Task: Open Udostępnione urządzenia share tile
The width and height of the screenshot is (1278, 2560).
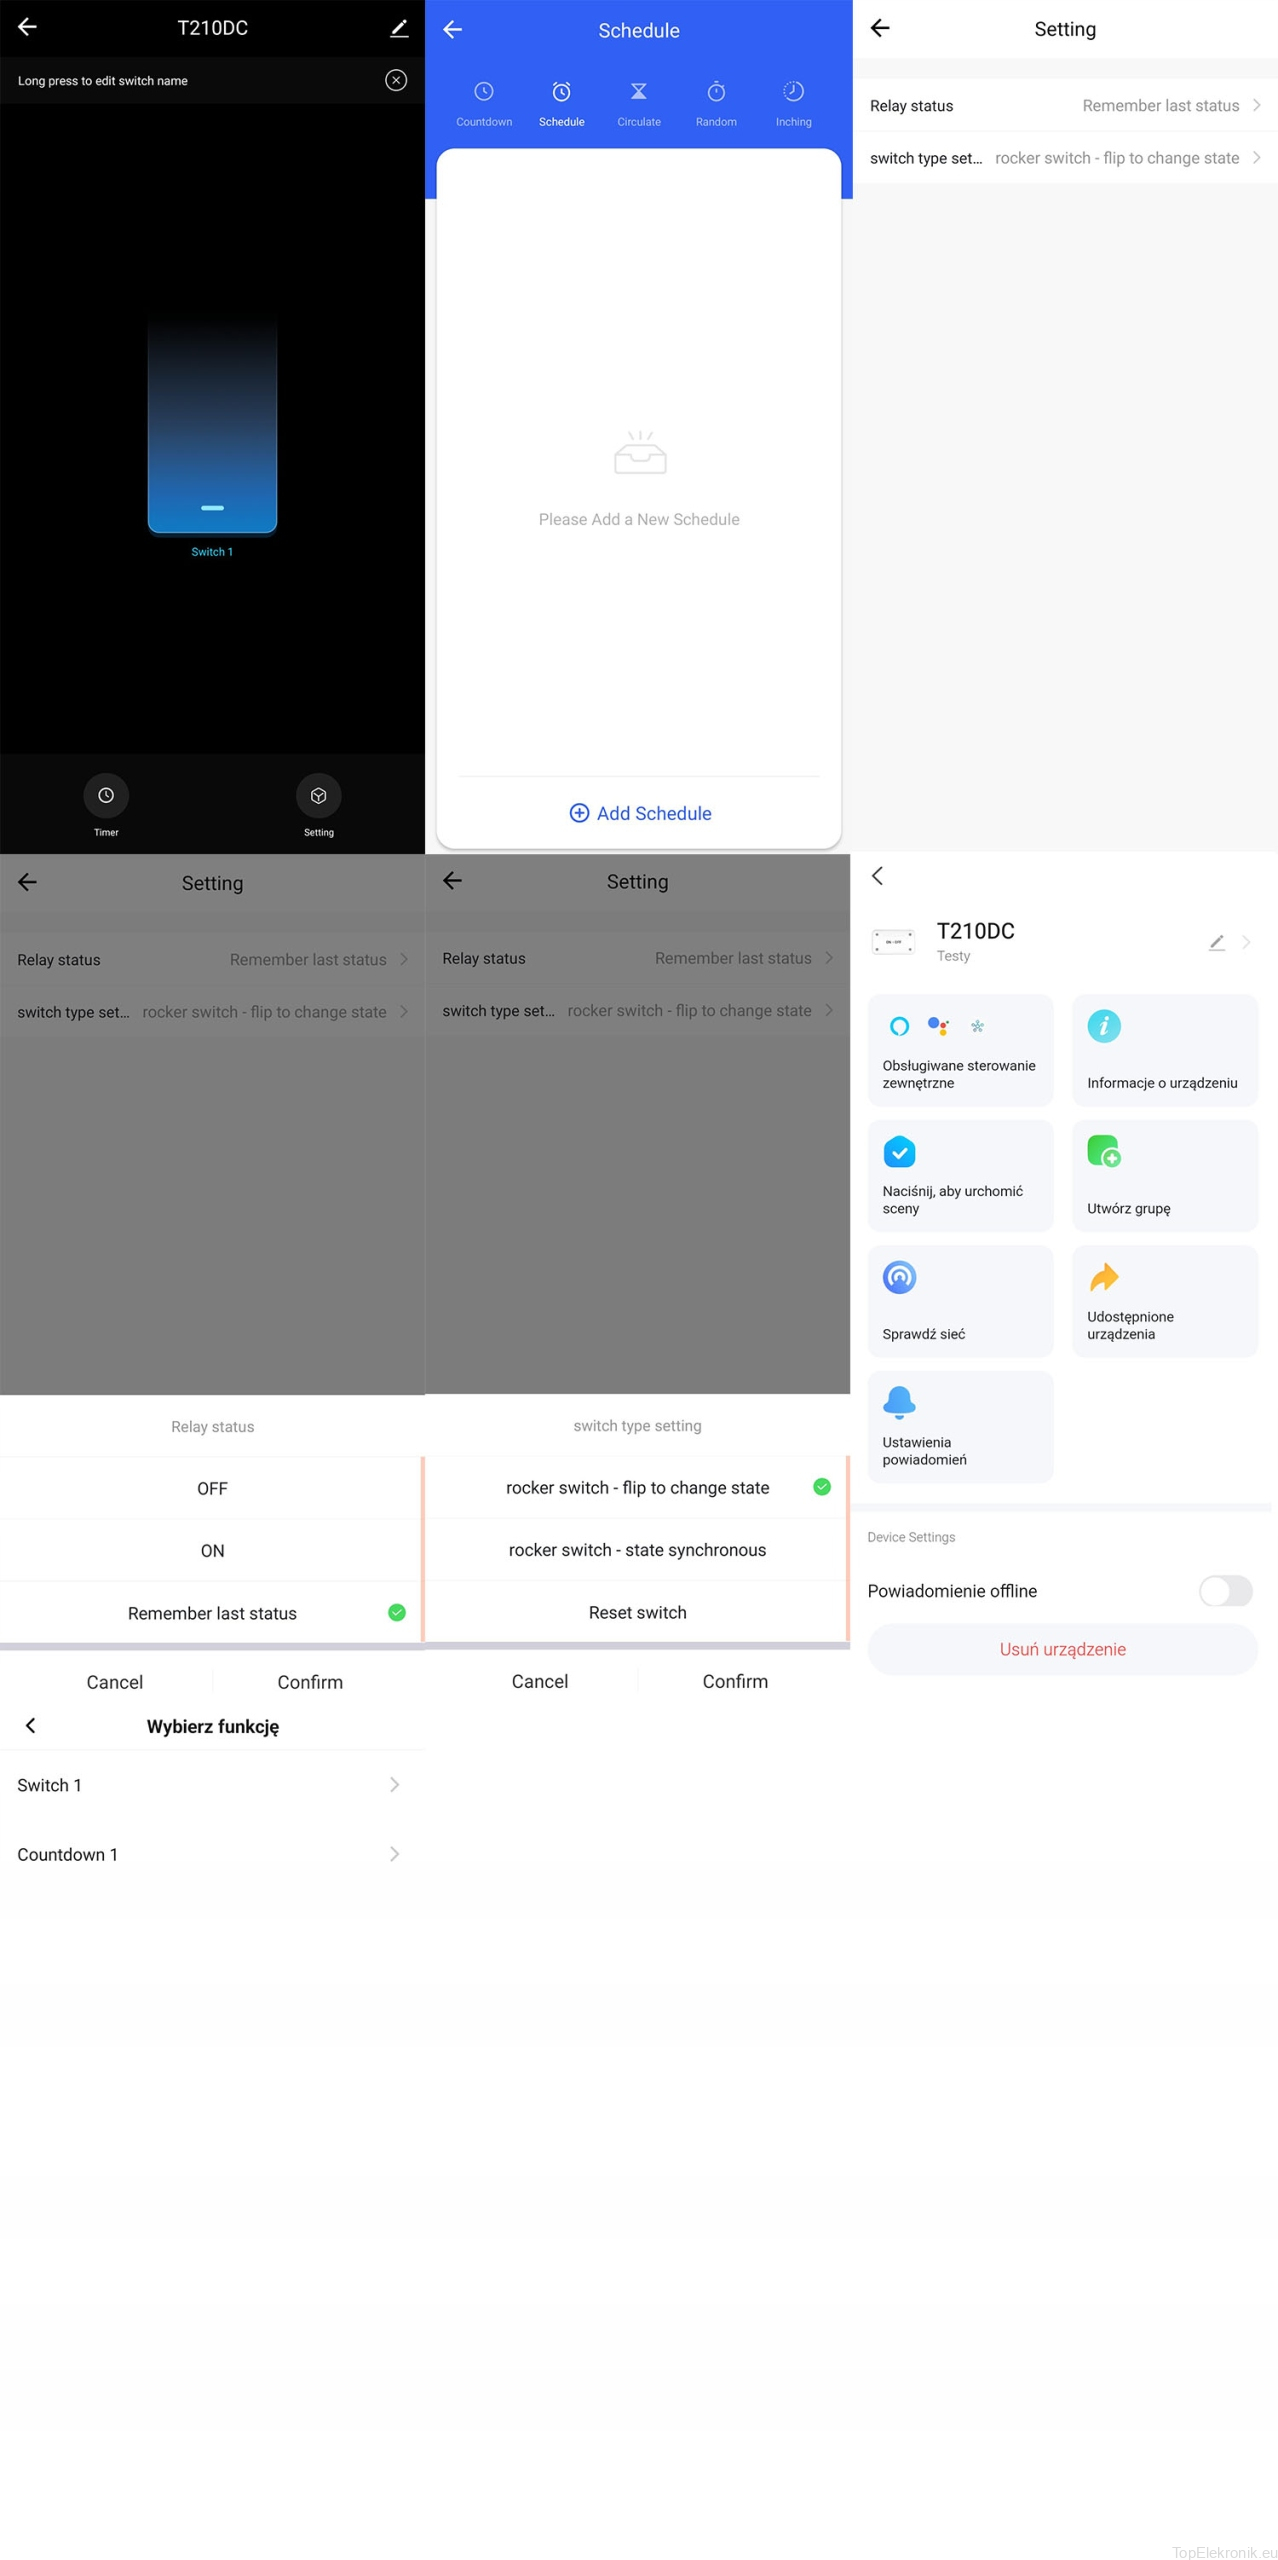Action: 1163,1300
